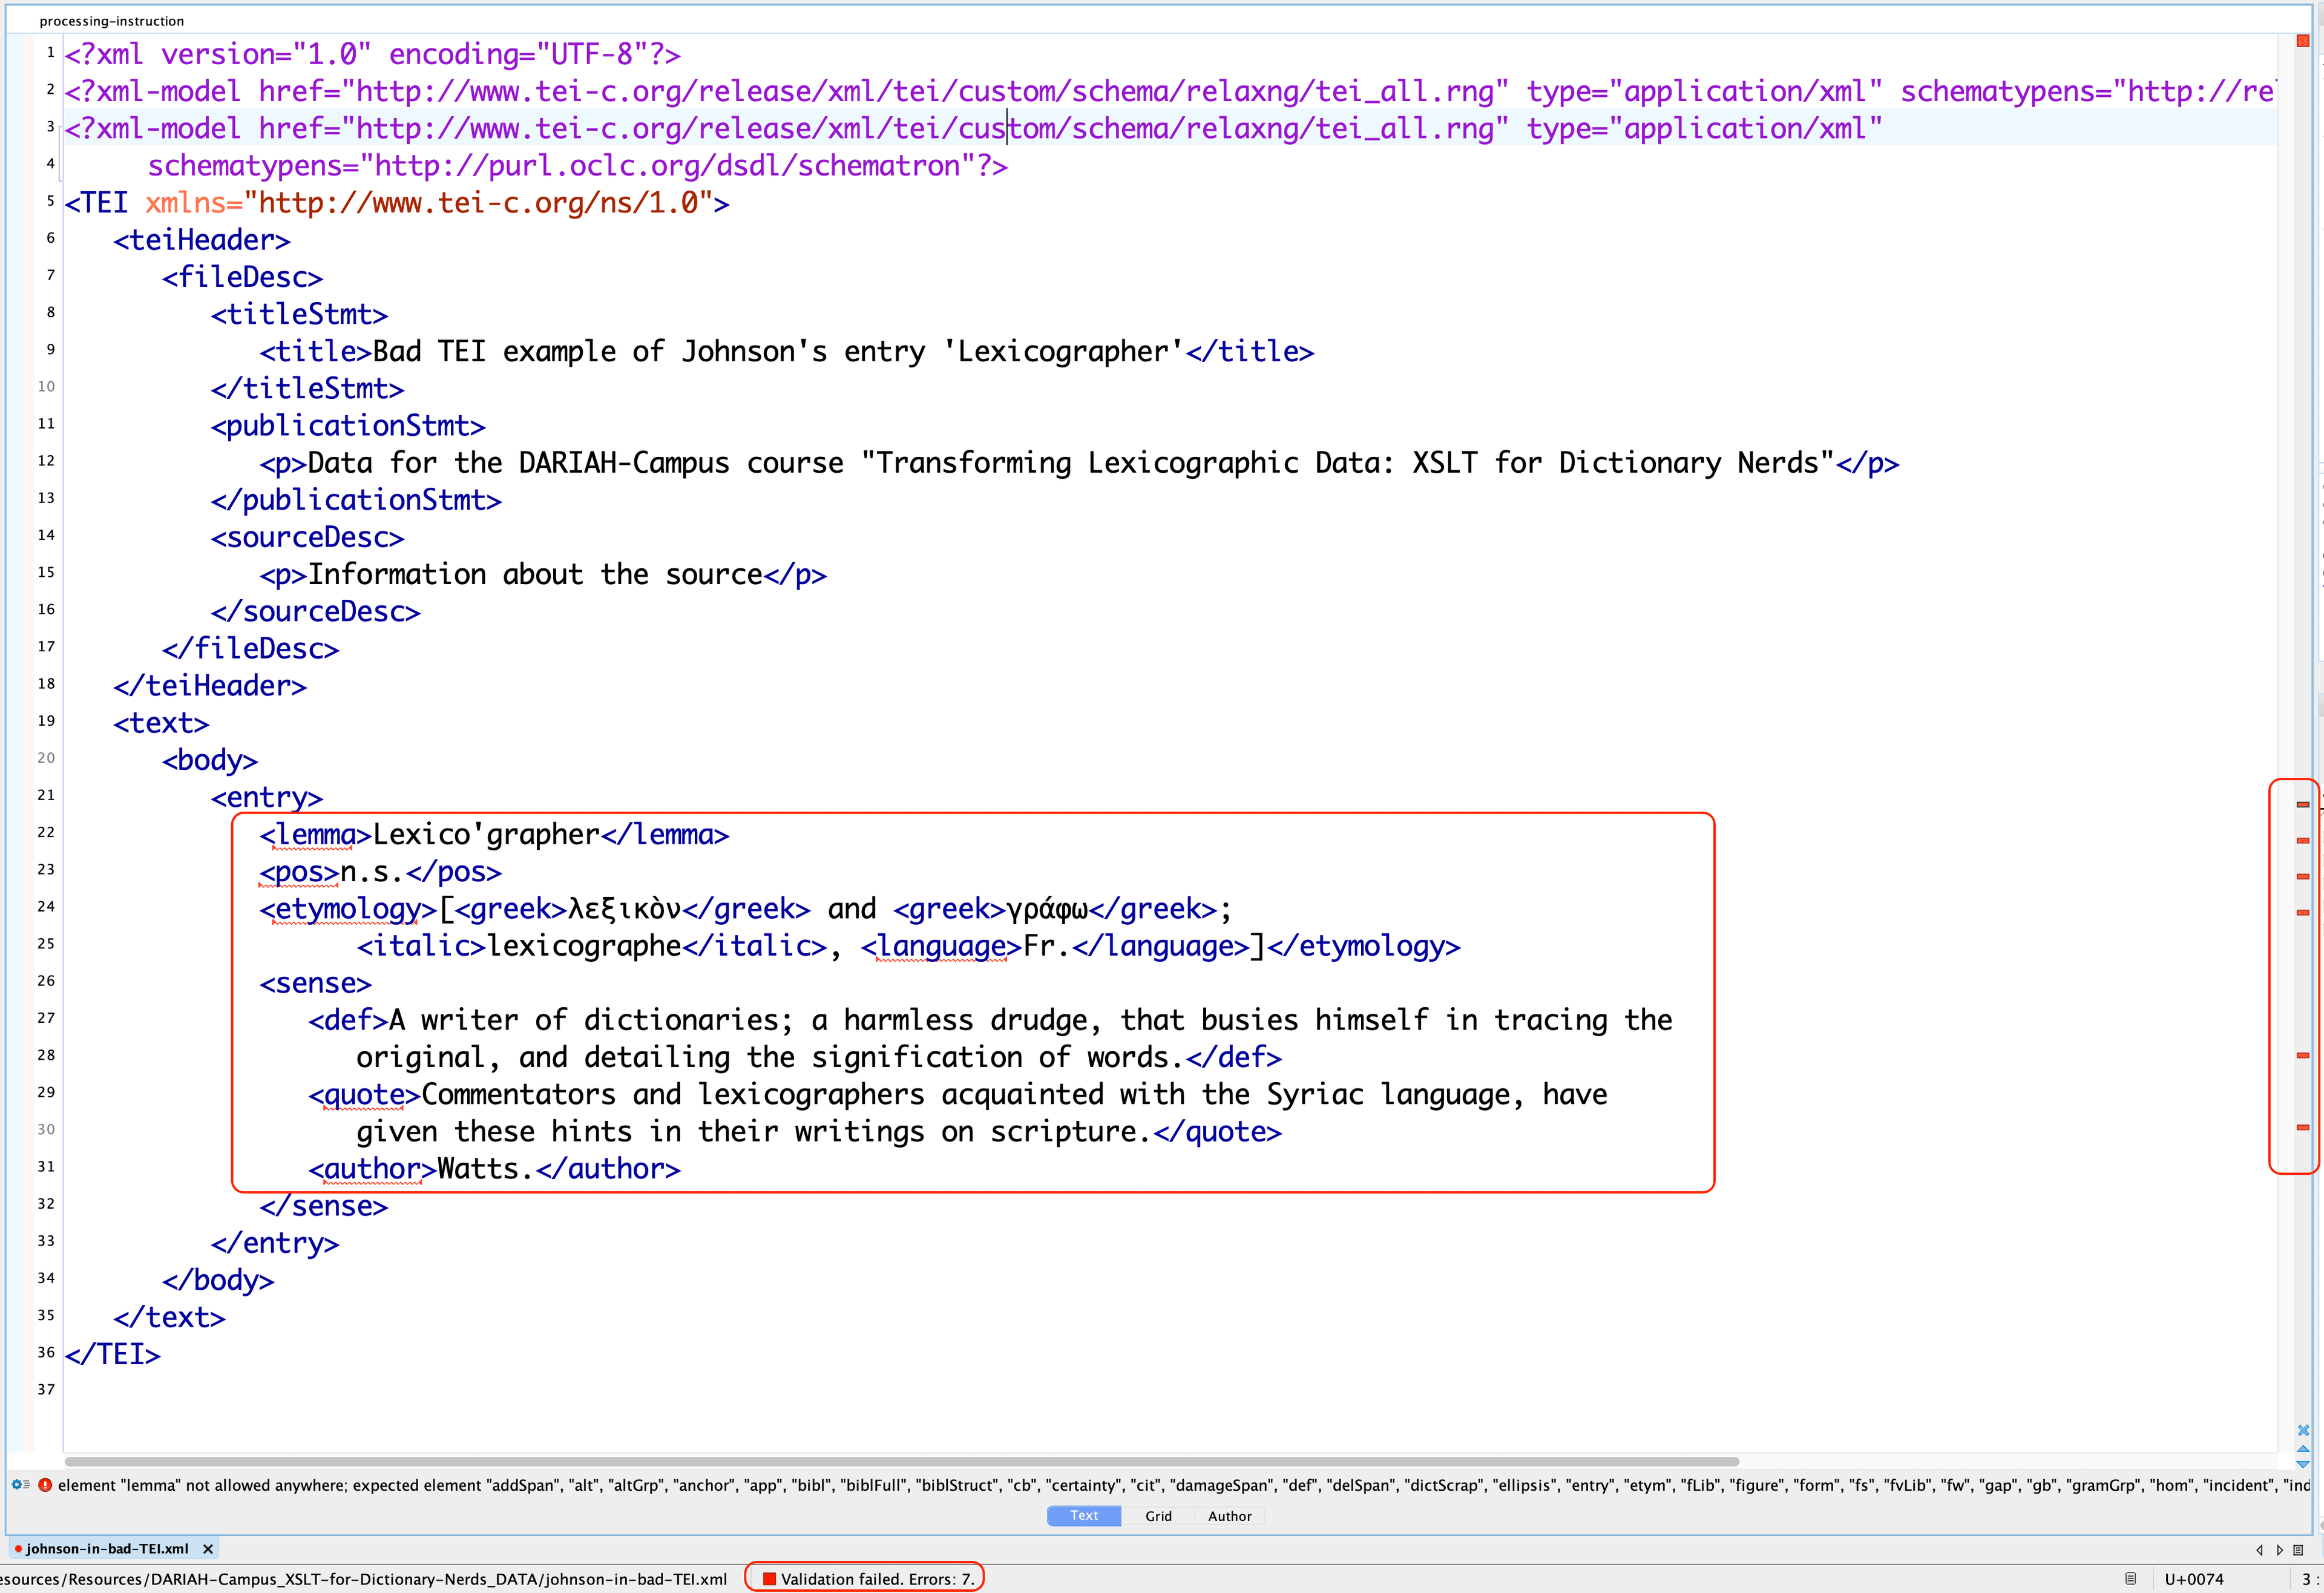Close the johnson-in-bad-TEI.xml tab
The image size is (2324, 1593).
[208, 1549]
